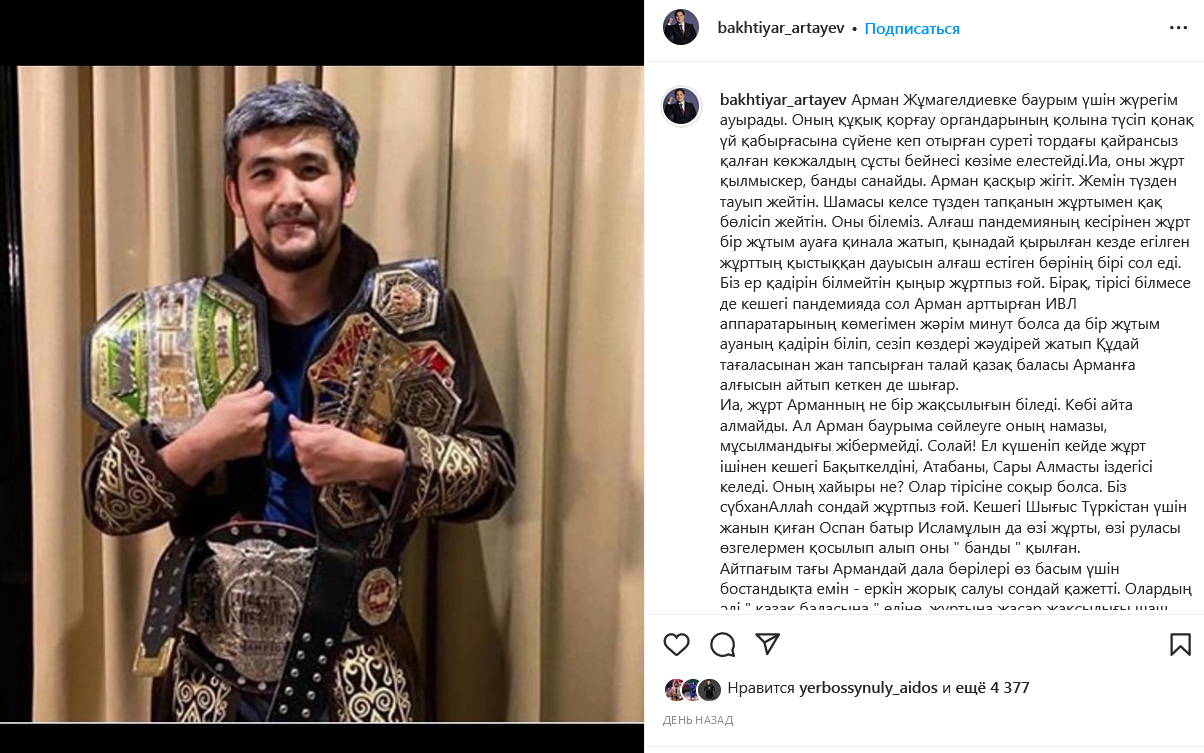Open comments via the speech bubble icon
The width and height of the screenshot is (1204, 753).
[723, 644]
